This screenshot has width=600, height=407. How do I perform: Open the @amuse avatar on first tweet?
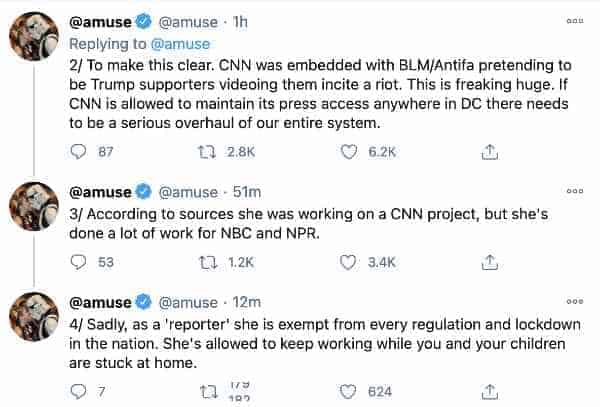point(34,36)
